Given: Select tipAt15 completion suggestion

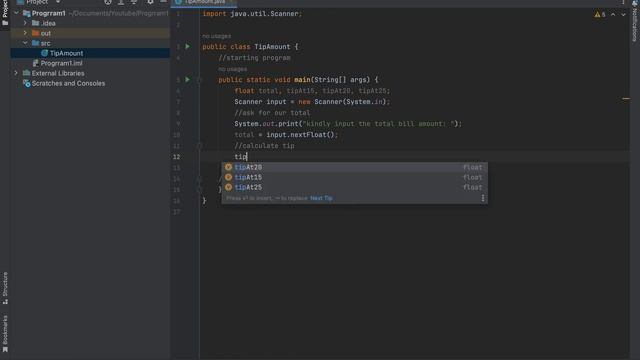Looking at the screenshot, I should pos(354,177).
